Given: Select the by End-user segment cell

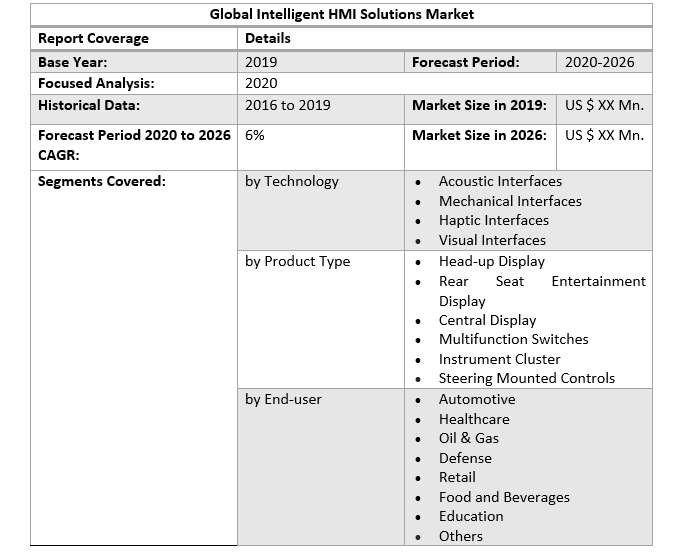Looking at the screenshot, I should click(x=283, y=399).
